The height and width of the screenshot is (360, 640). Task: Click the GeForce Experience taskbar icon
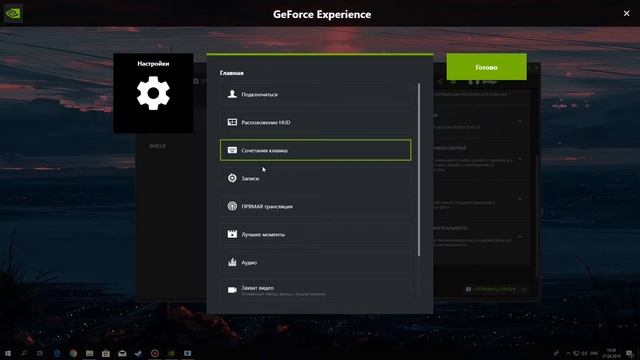(171, 353)
